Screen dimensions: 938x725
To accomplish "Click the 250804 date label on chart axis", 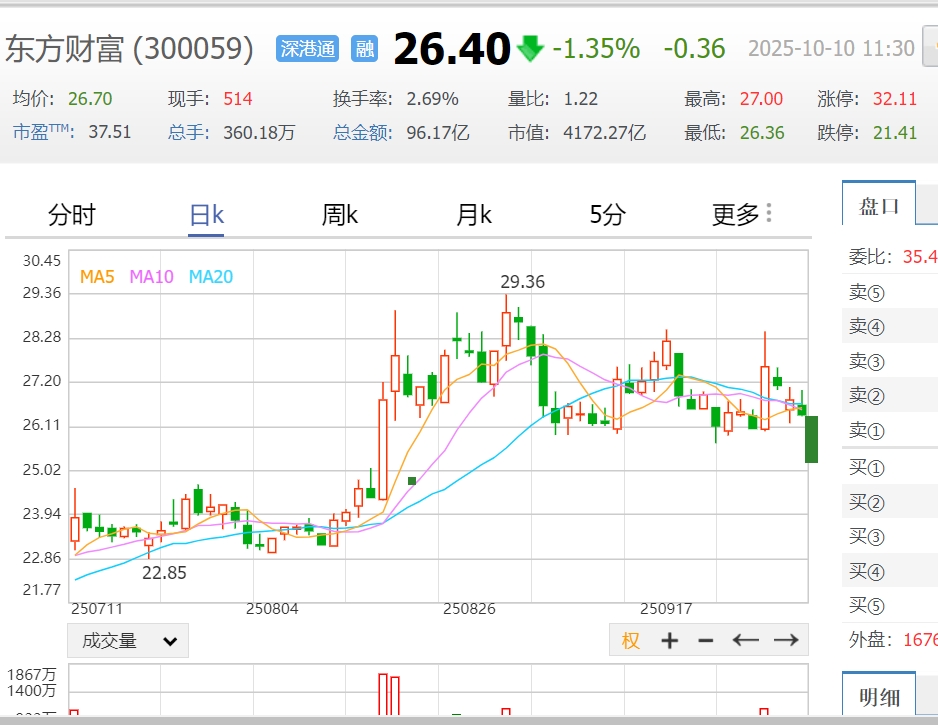I will click(x=272, y=609).
